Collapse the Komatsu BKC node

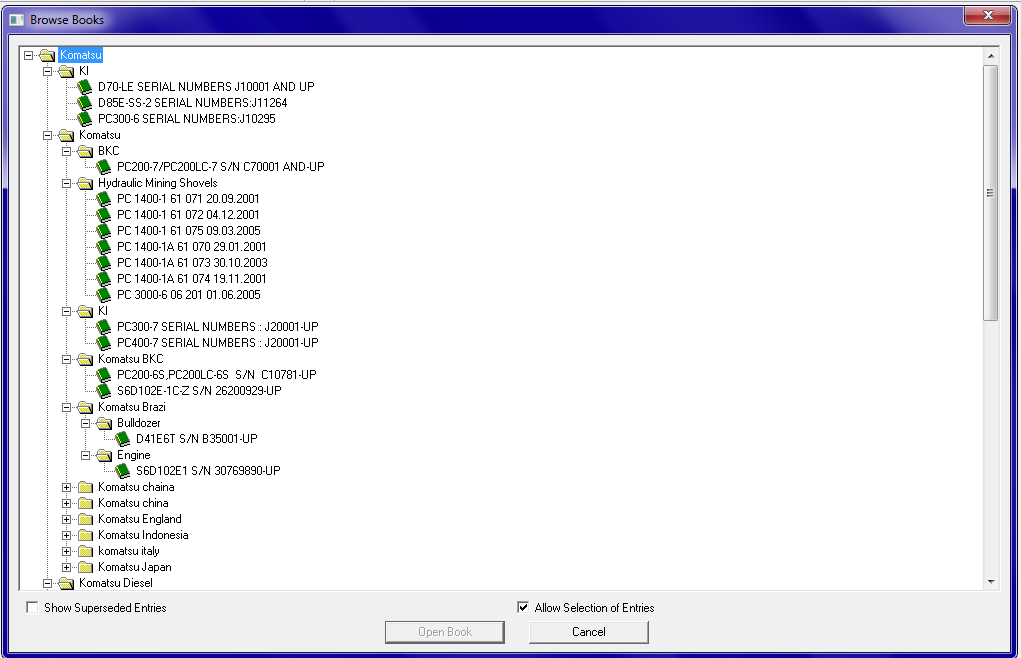click(x=66, y=359)
